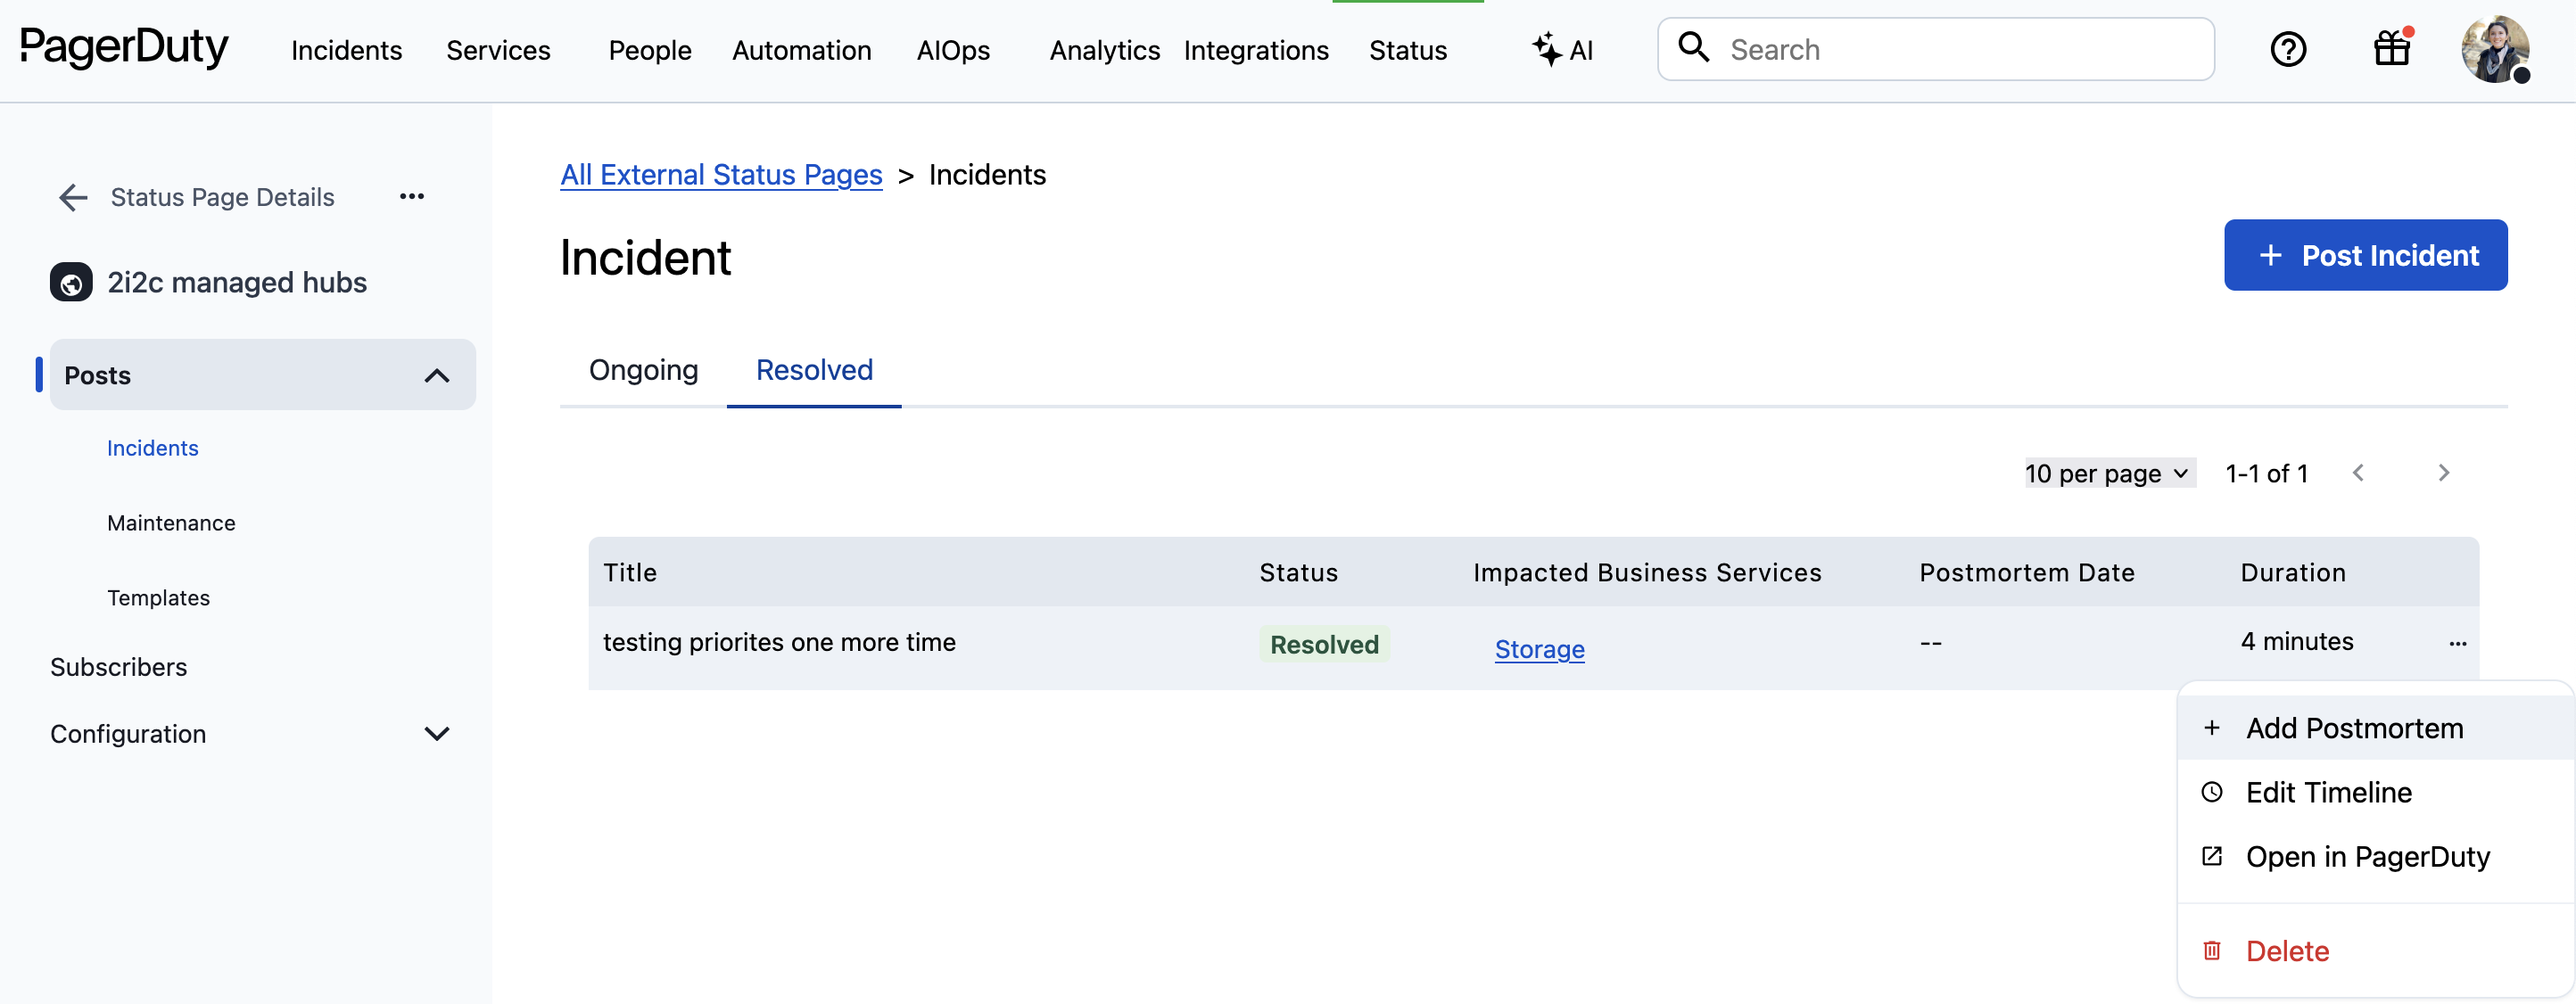The image size is (2576, 1004).
Task: Click the 4 minutes duration value
Action: pos(2297,641)
